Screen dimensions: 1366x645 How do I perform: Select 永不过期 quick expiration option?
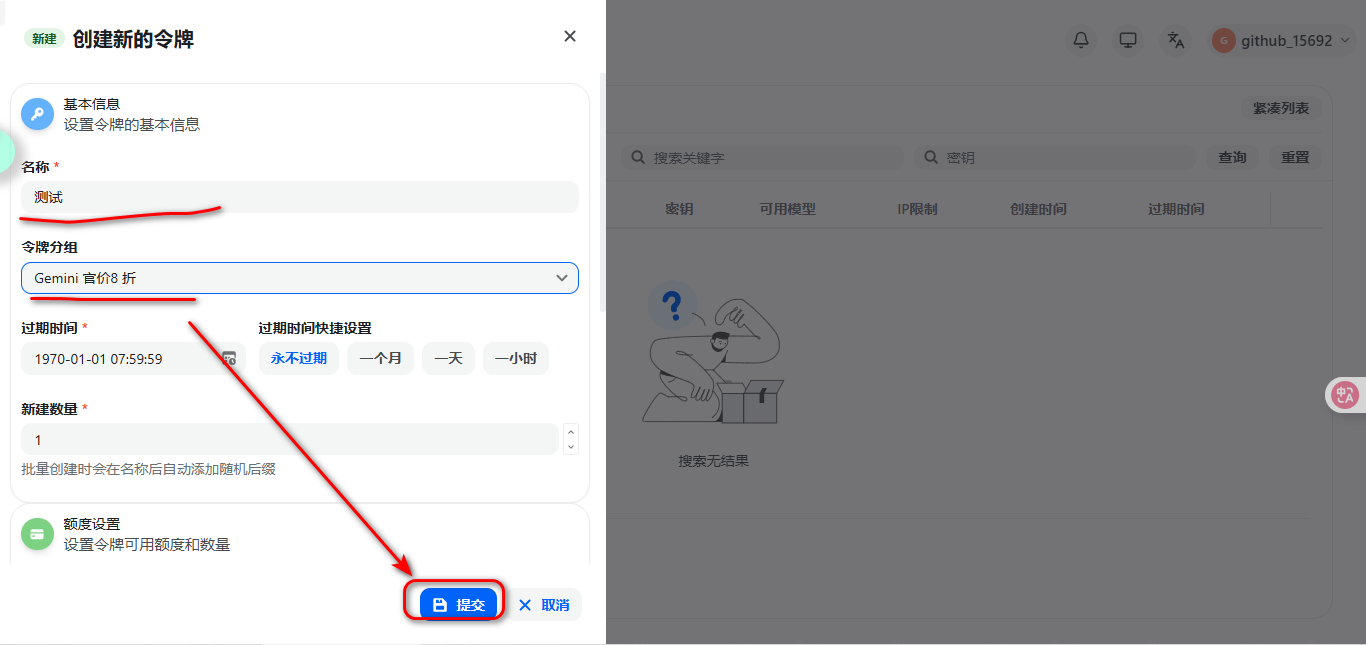[x=299, y=358]
